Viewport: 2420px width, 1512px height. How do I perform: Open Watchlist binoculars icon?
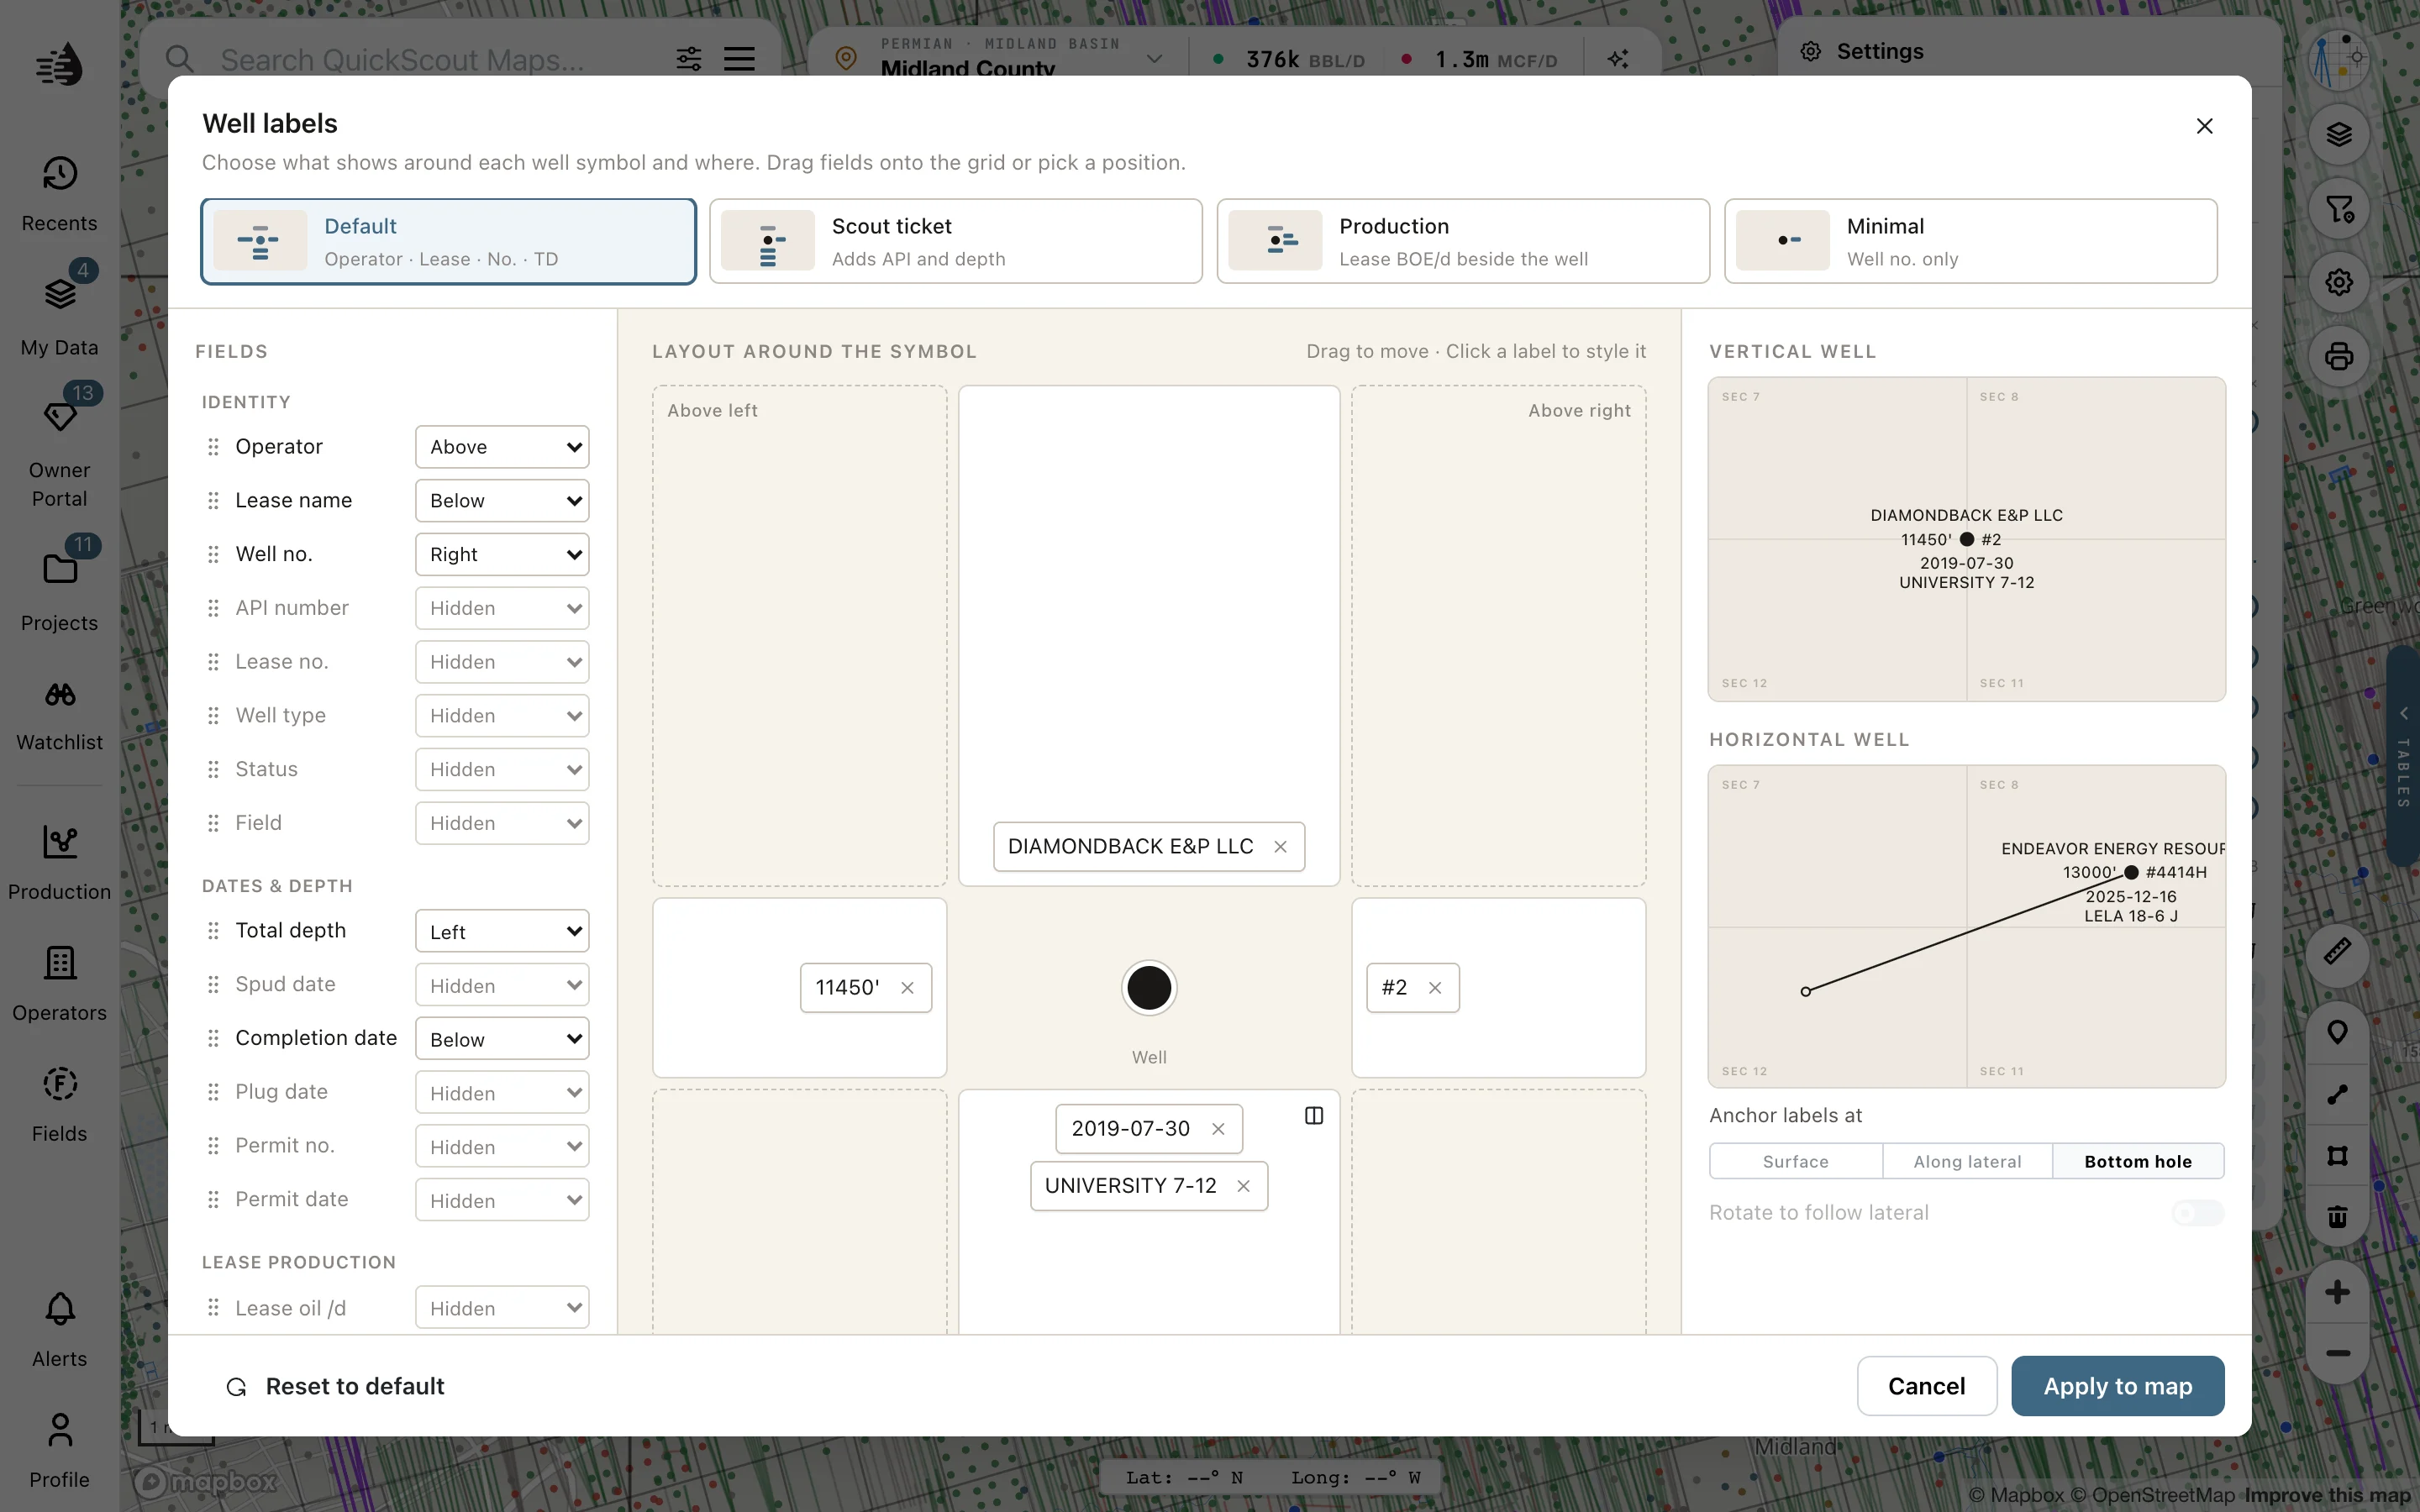tap(60, 694)
